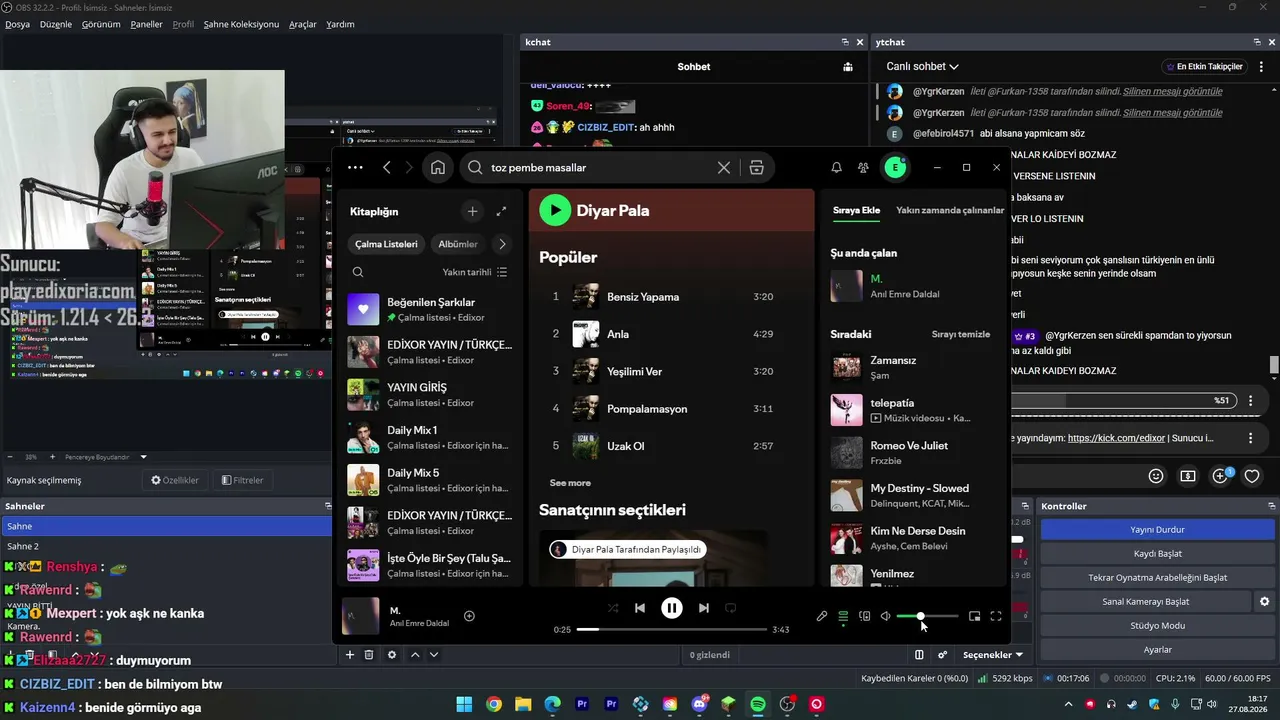Skip to the next track

(704, 608)
